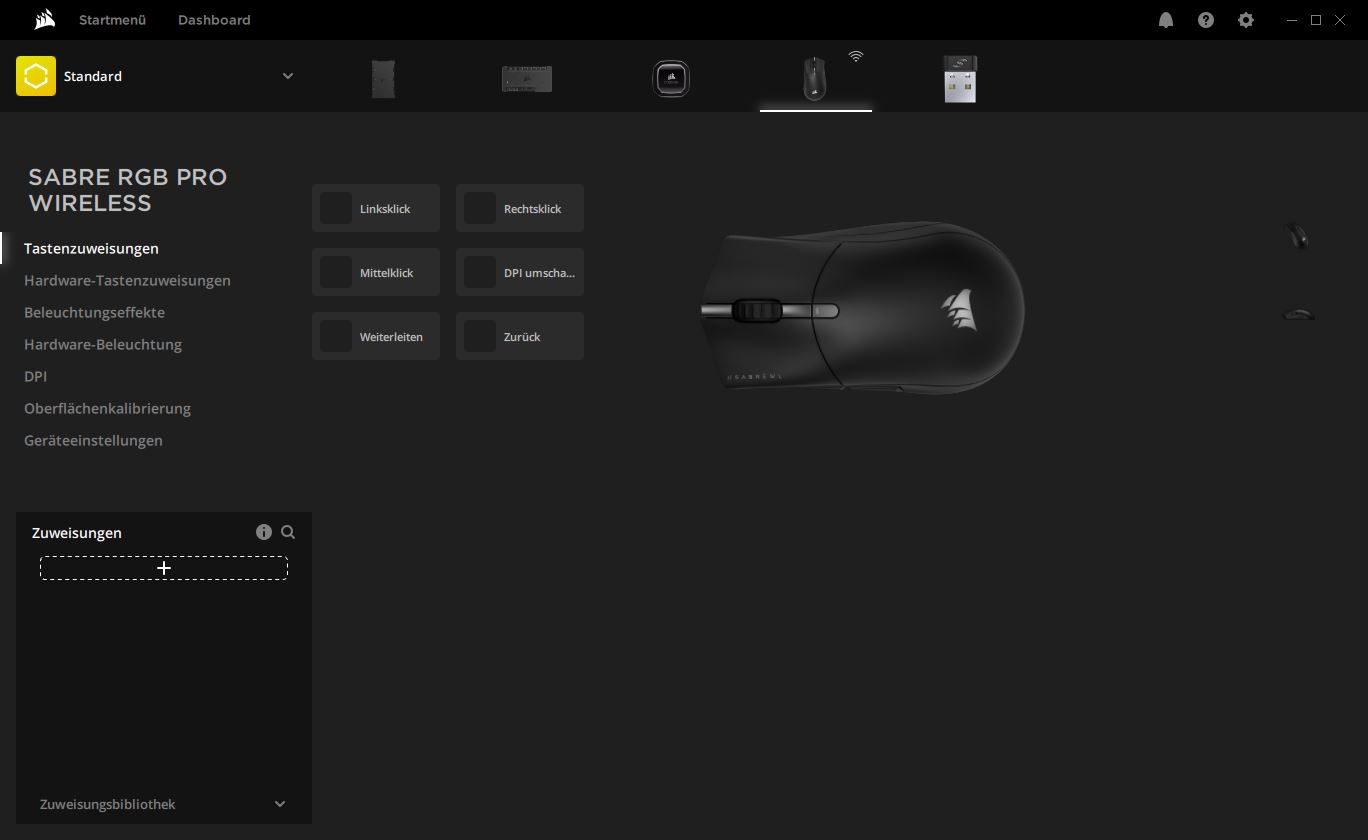This screenshot has width=1368, height=840.
Task: Expand the Zuweisungsbibliothek section
Action: coord(280,804)
